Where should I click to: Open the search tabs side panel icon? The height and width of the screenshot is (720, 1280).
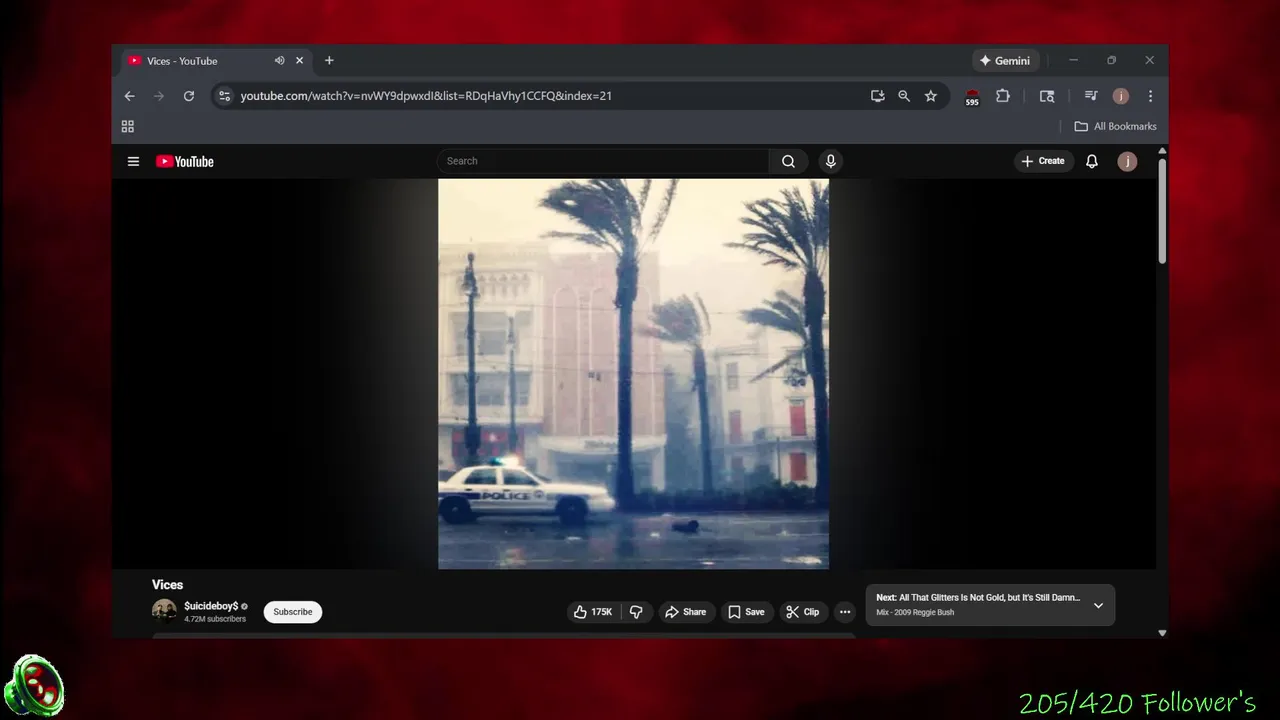click(x=1047, y=96)
